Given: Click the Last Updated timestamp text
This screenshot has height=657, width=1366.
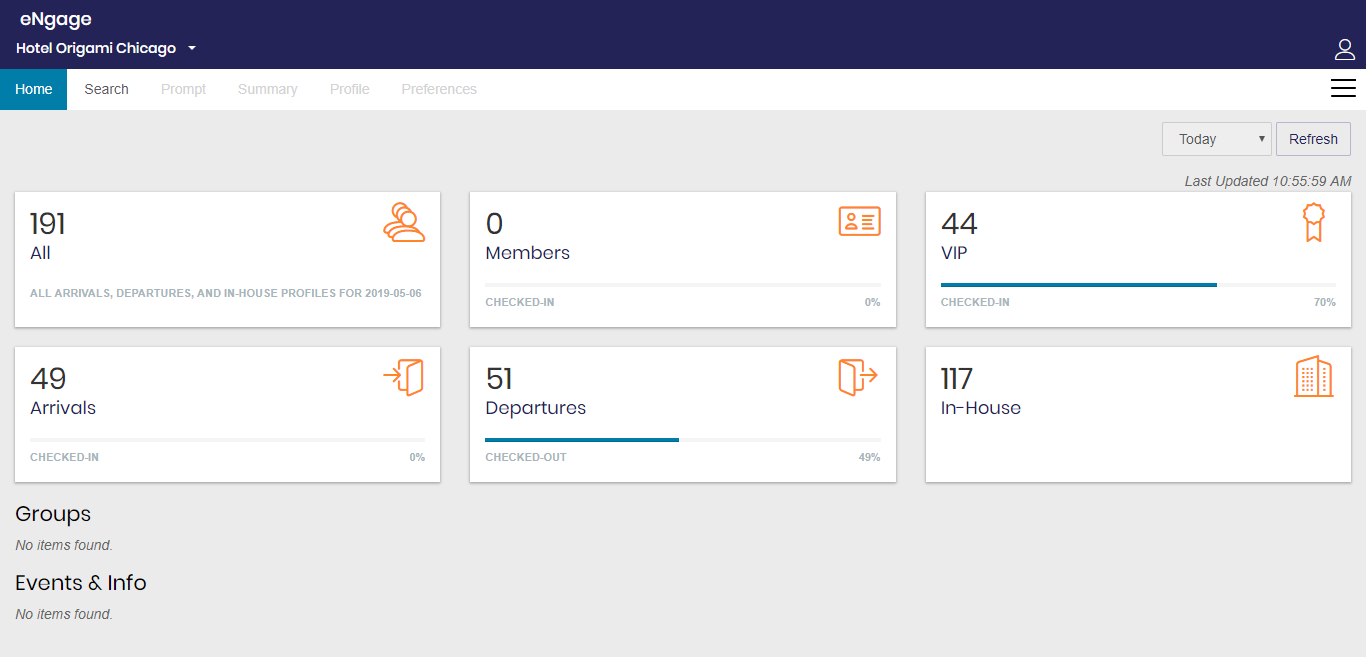Looking at the screenshot, I should [x=1267, y=181].
